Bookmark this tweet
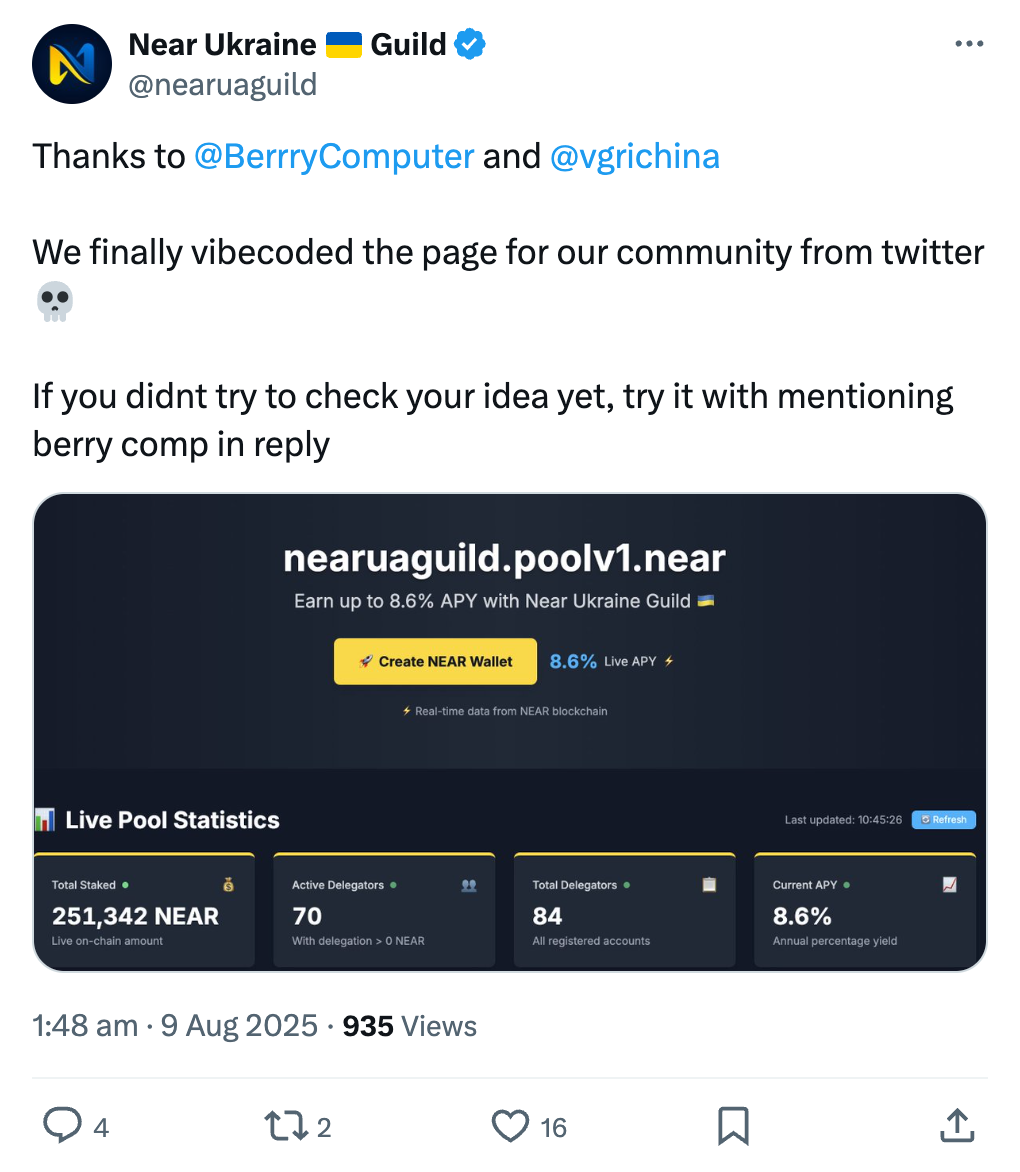This screenshot has height=1172, width=1020. click(734, 1127)
